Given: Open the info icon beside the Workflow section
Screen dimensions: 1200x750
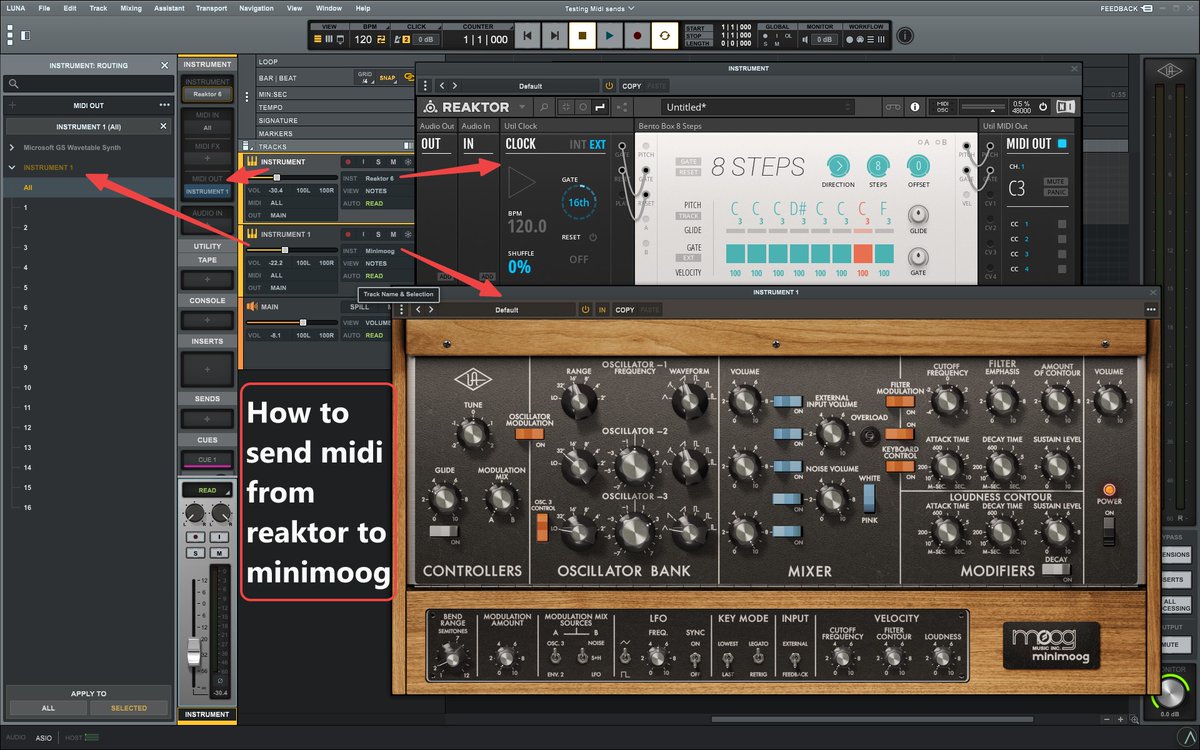Looking at the screenshot, I should pos(905,36).
